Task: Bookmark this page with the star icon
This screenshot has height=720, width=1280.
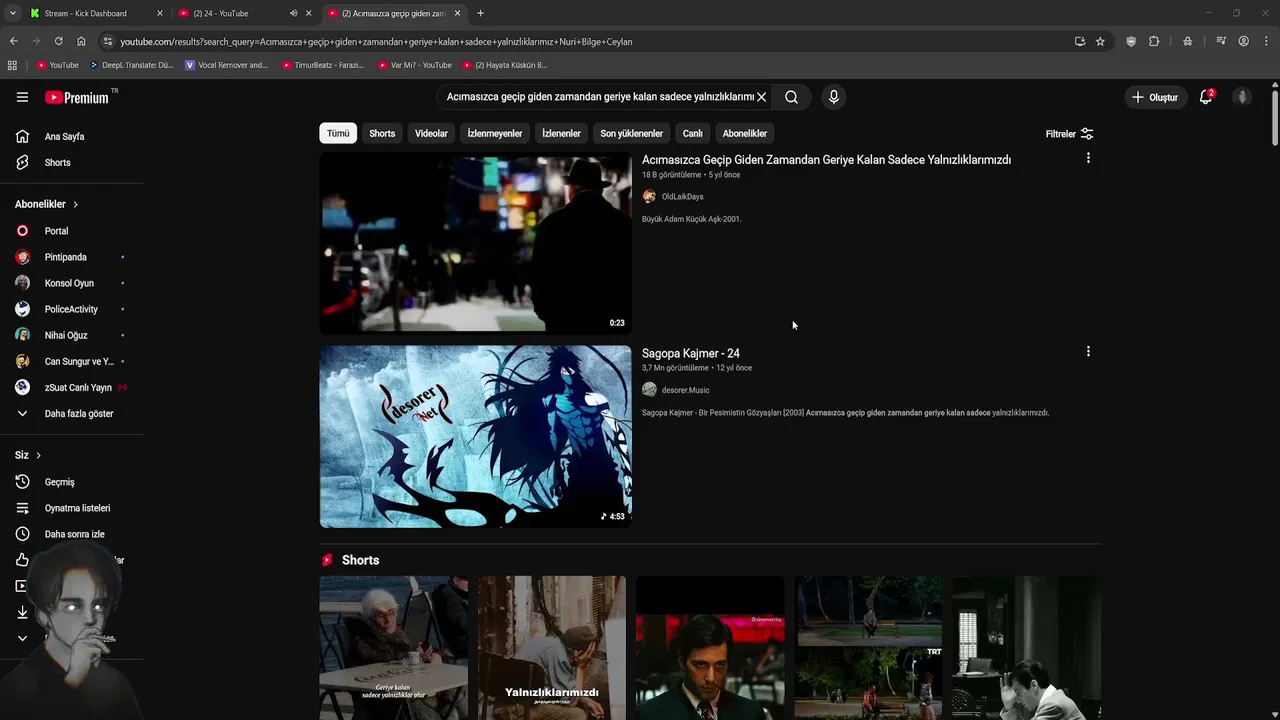Action: point(1100,41)
